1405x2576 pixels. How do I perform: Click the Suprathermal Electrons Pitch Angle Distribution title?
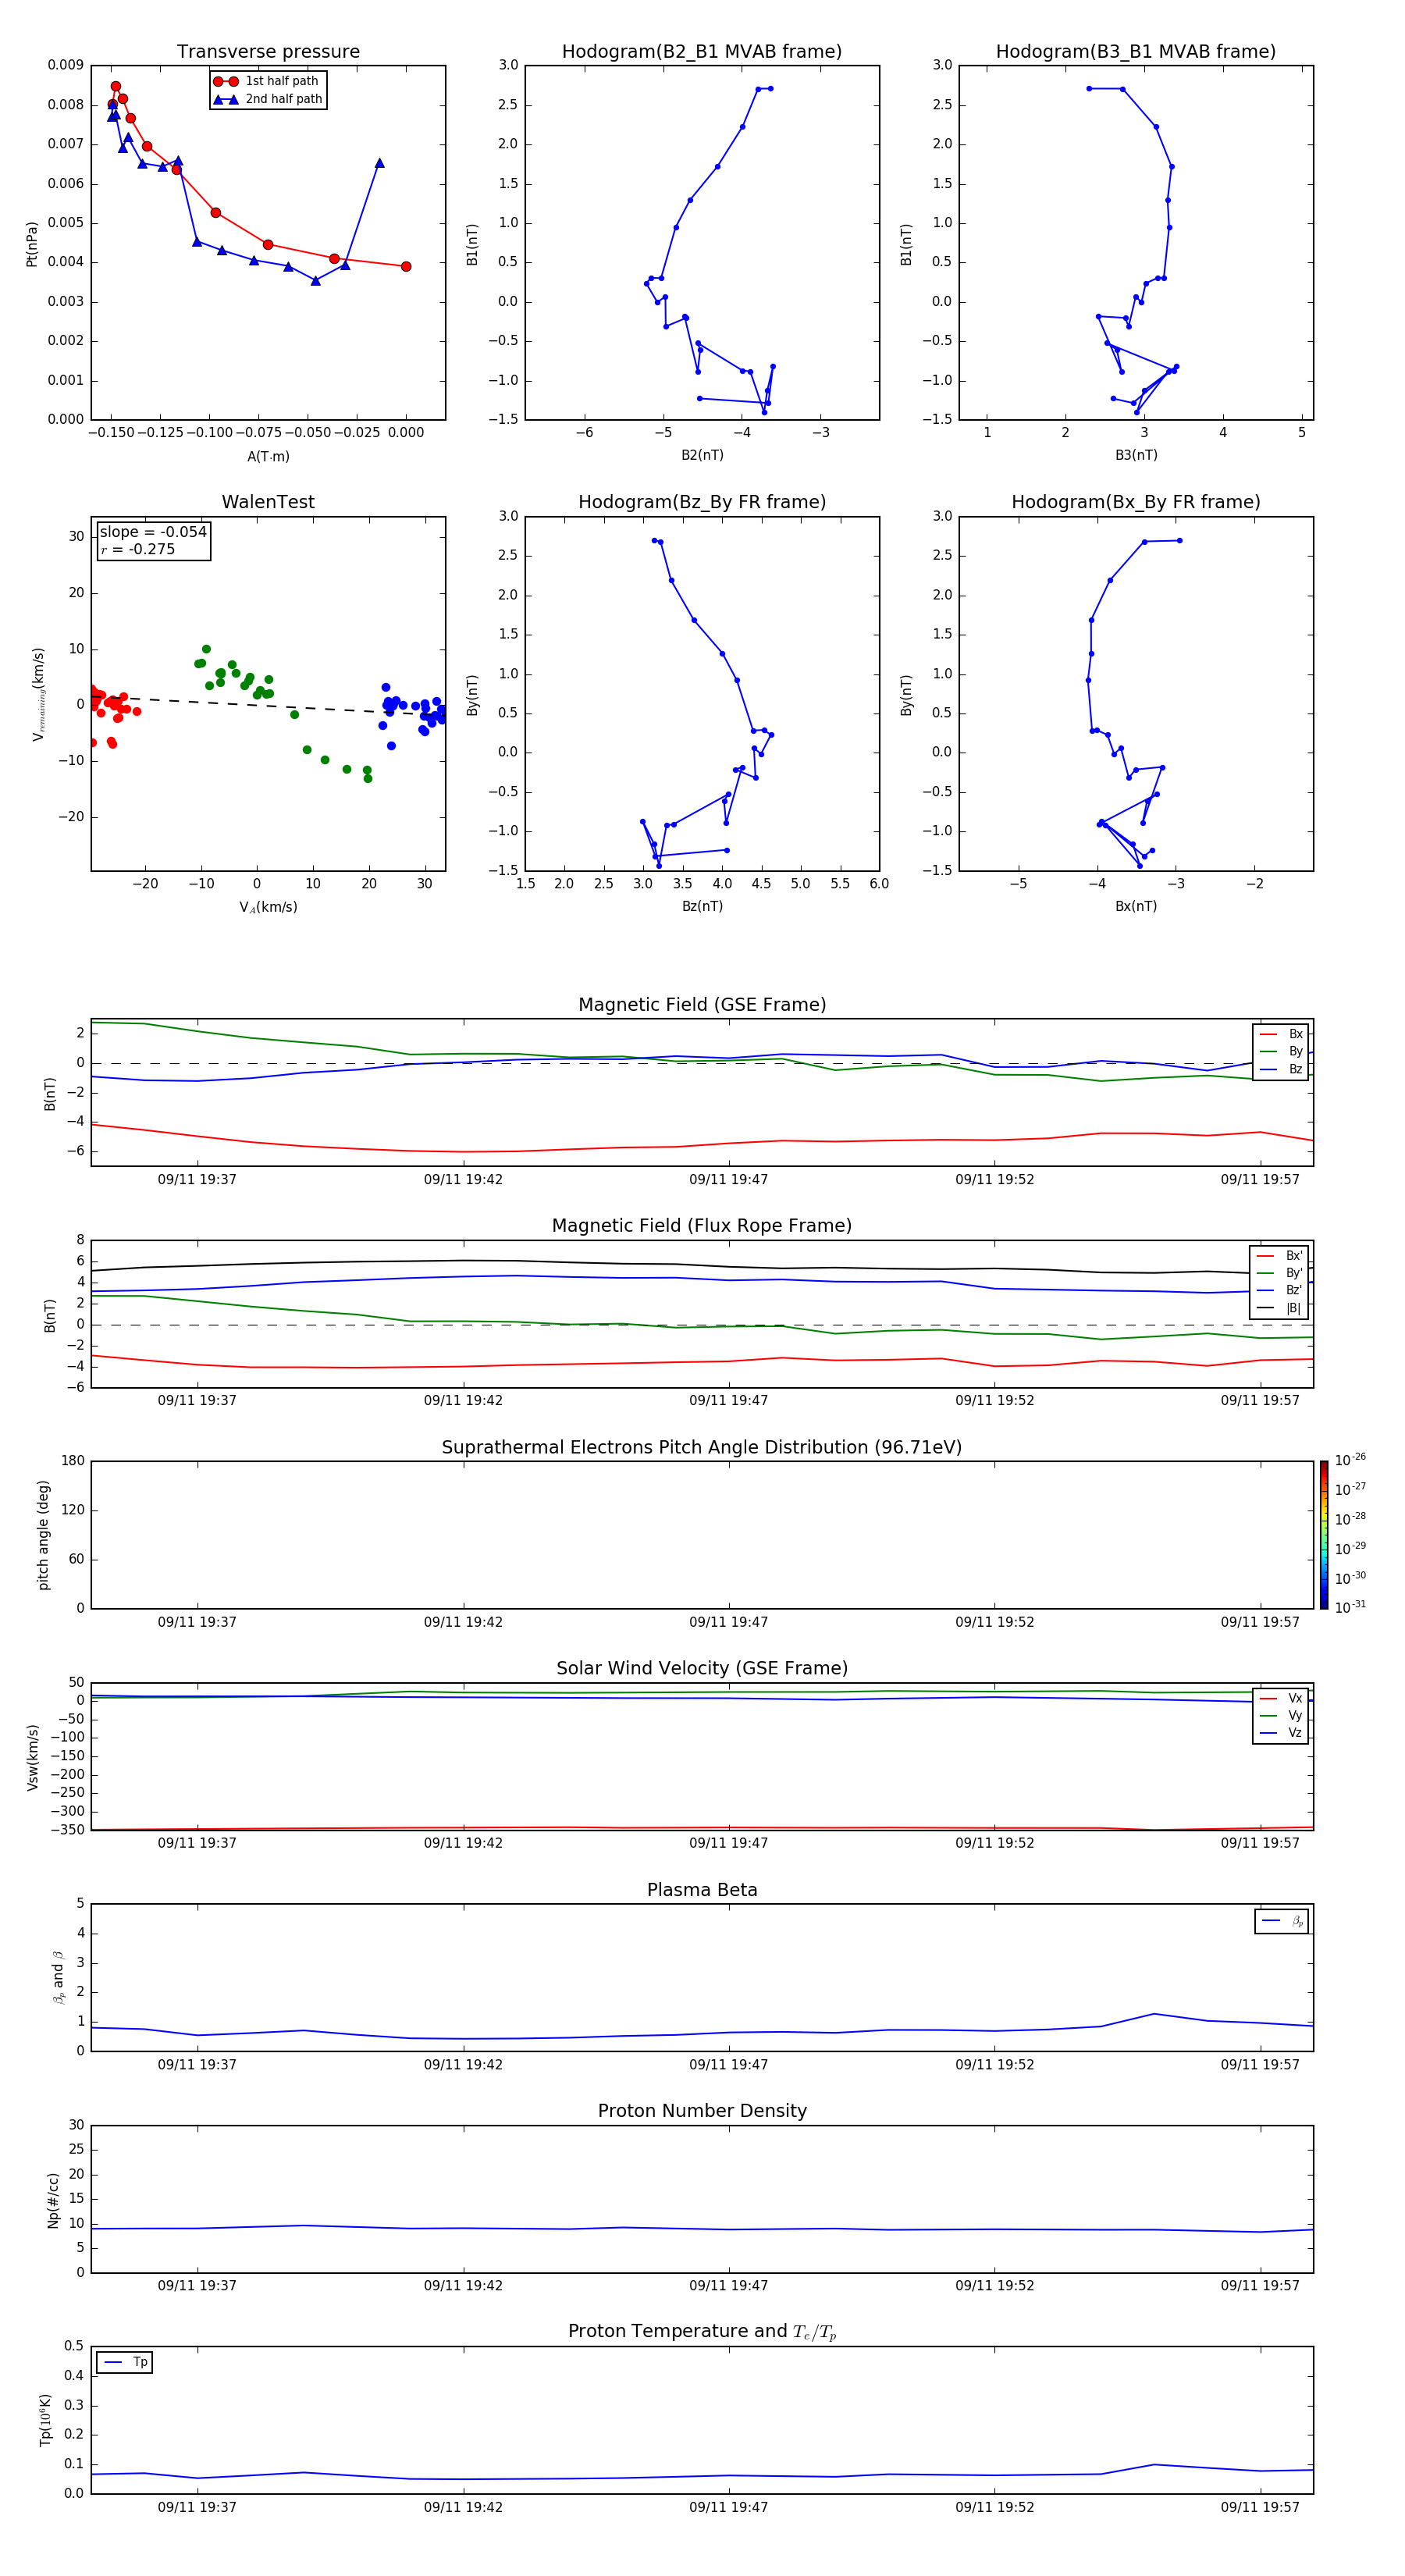pos(702,1448)
